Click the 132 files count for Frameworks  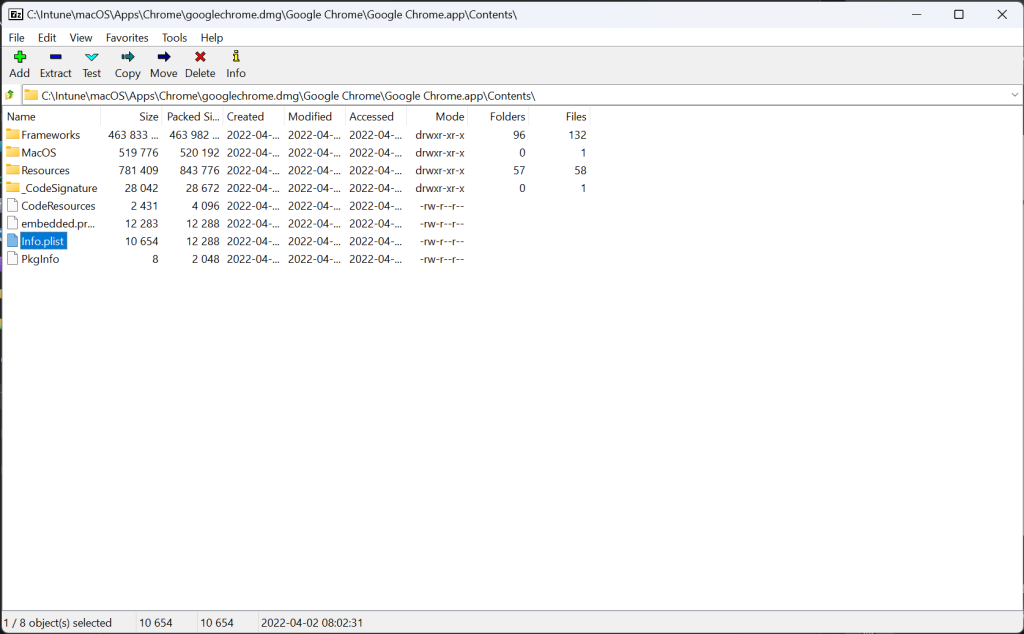[577, 135]
